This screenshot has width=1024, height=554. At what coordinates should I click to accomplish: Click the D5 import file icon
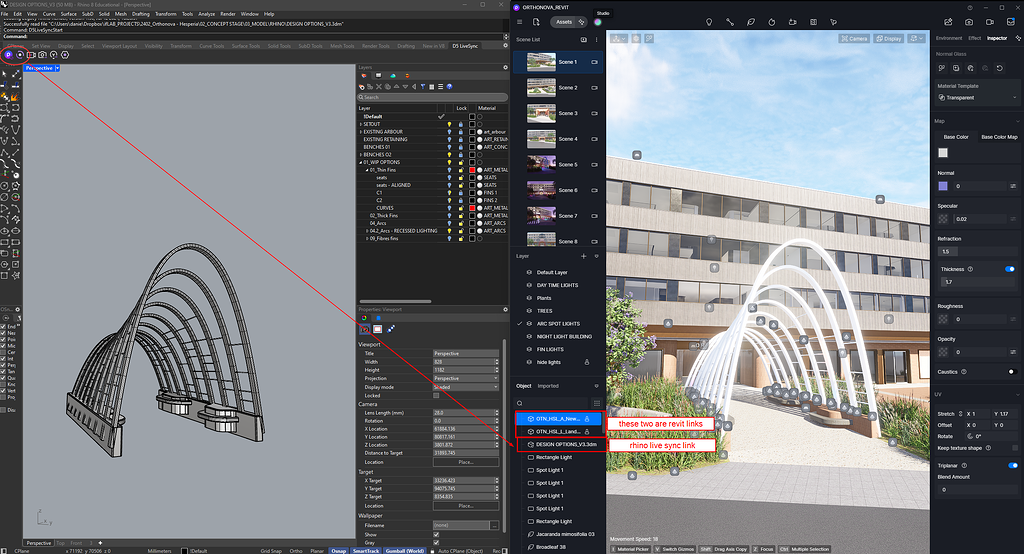click(536, 22)
